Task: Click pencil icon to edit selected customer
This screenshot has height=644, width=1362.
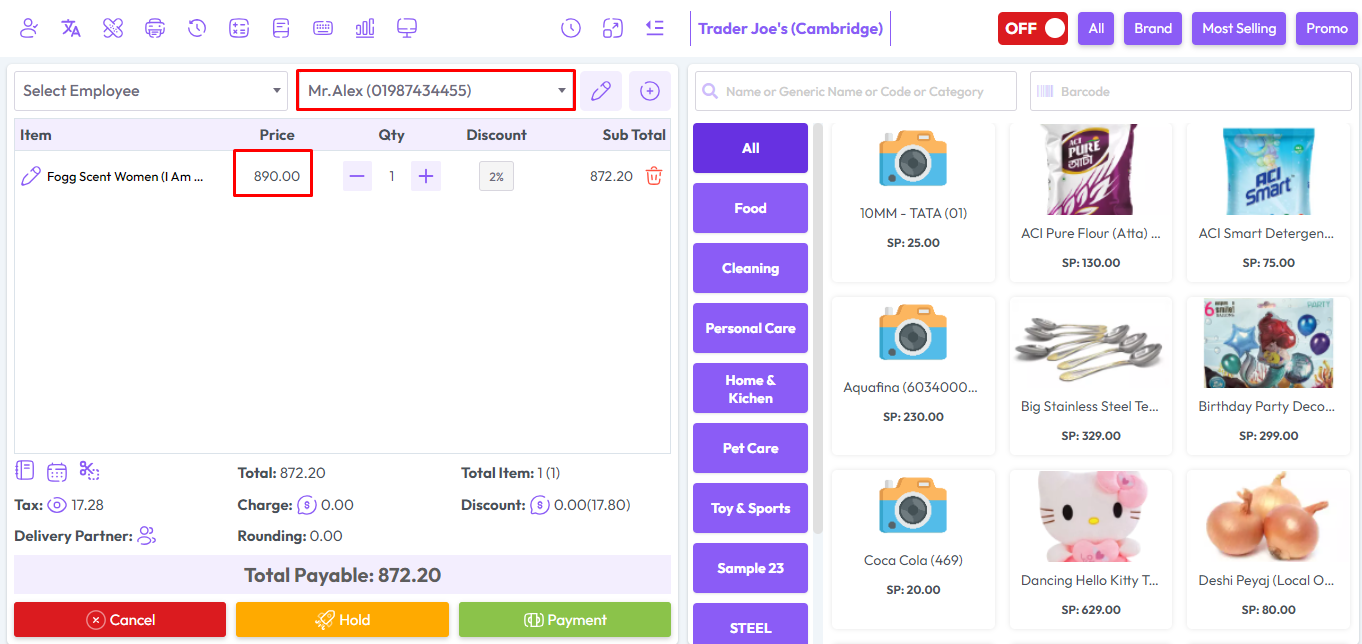Action: pyautogui.click(x=600, y=91)
